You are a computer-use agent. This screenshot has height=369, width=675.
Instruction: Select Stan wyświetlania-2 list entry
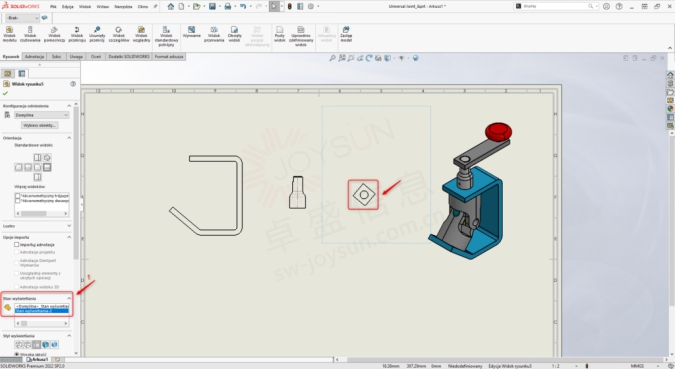pyautogui.click(x=41, y=311)
